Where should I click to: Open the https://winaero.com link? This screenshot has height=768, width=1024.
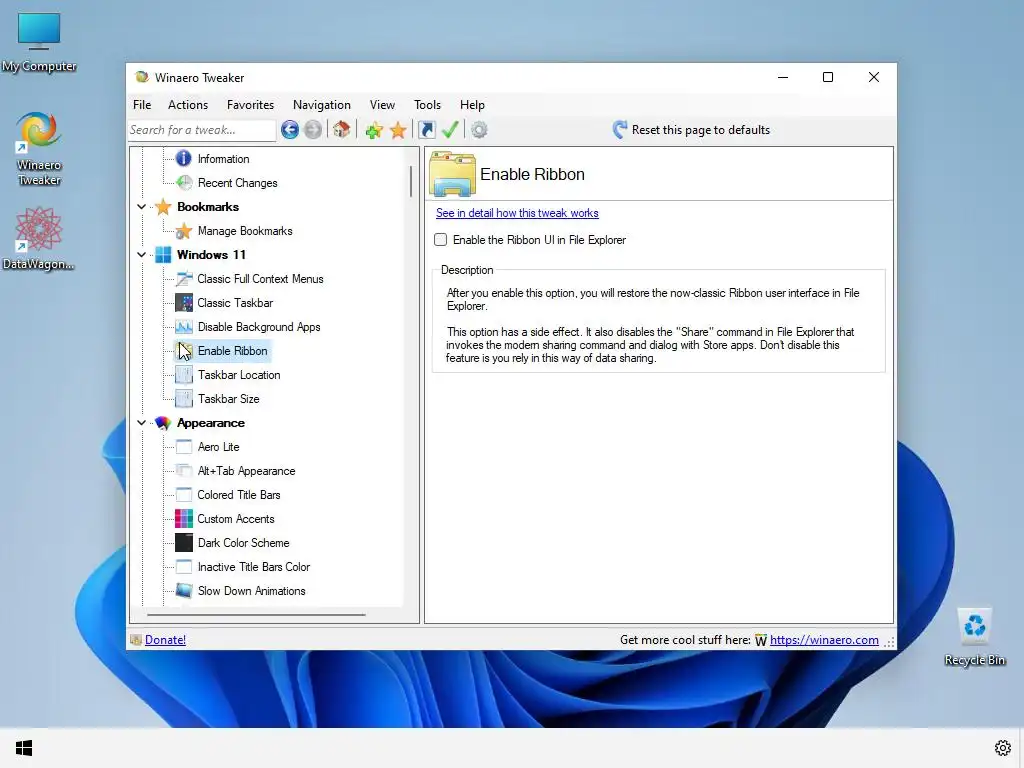[x=824, y=640]
